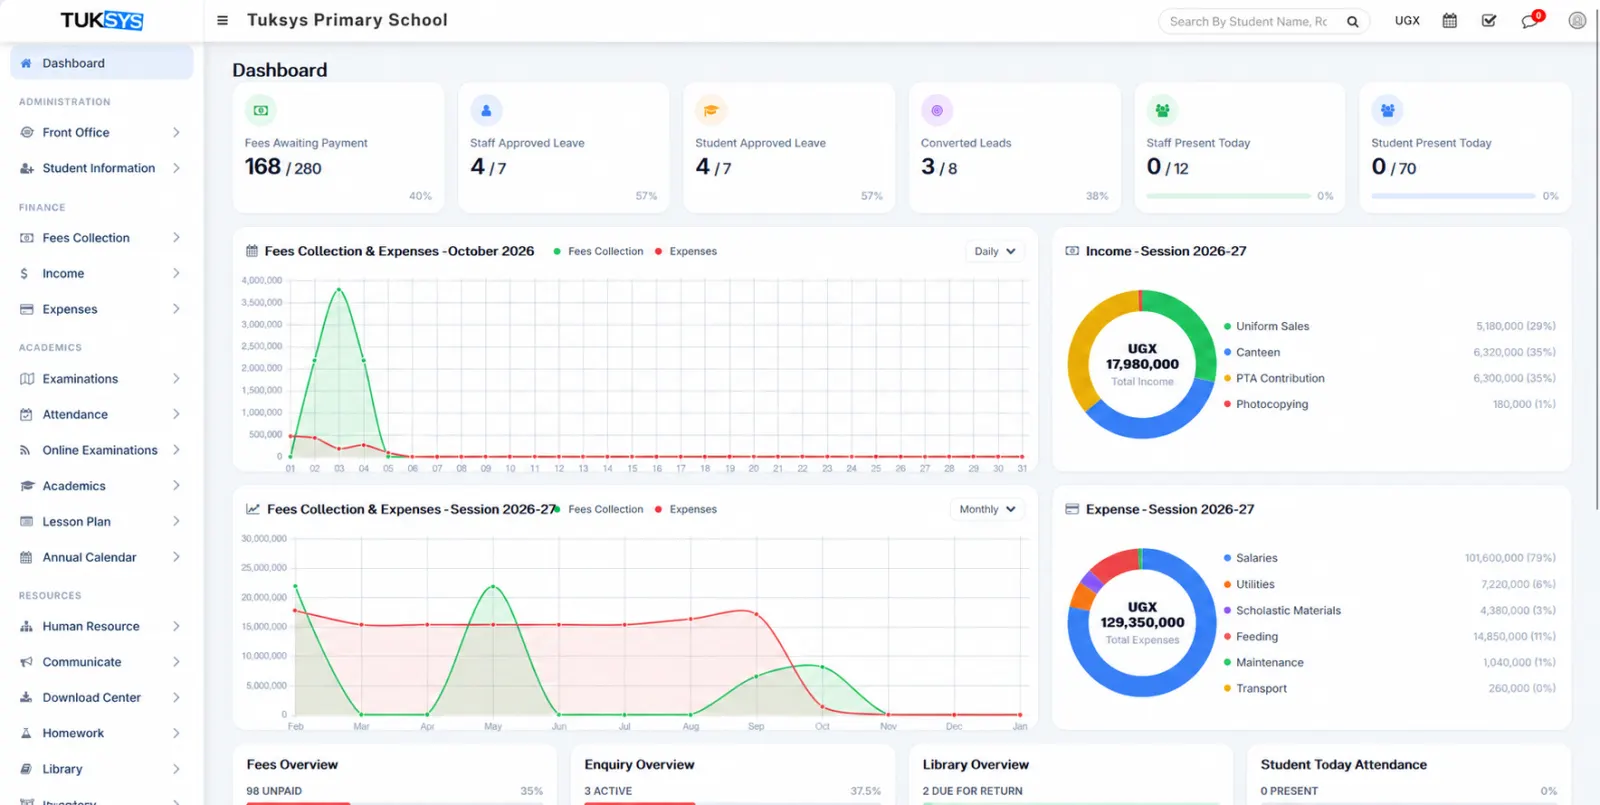Click the Staff Present Today card icon
The width and height of the screenshot is (1600, 805).
pos(1162,110)
